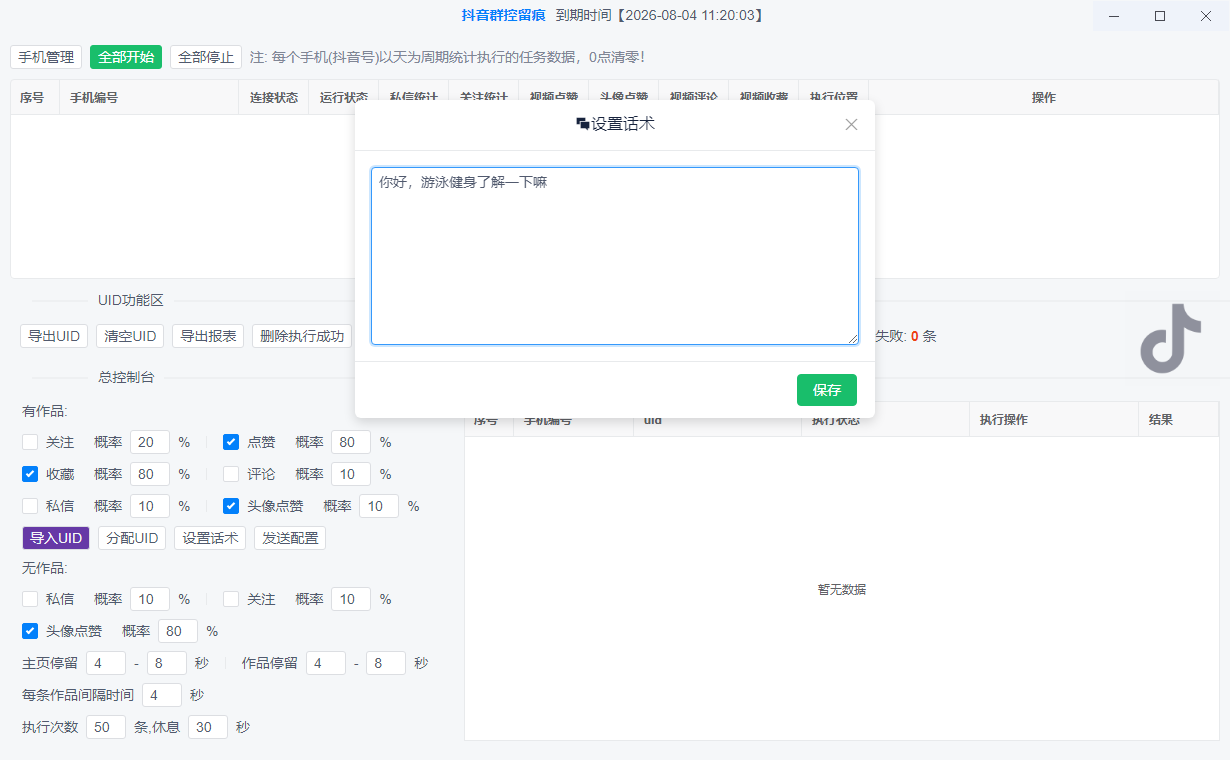Click the 导出UID button
The width and height of the screenshot is (1230, 760).
pos(54,336)
